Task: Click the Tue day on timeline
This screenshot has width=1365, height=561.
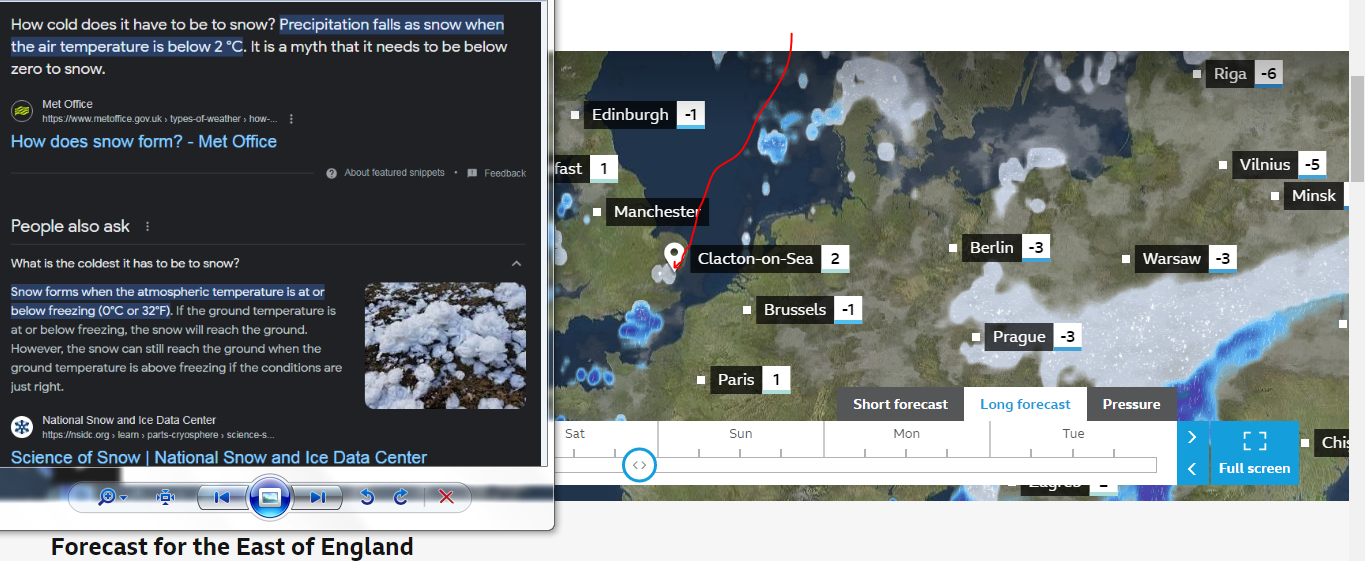Action: coord(1073,433)
